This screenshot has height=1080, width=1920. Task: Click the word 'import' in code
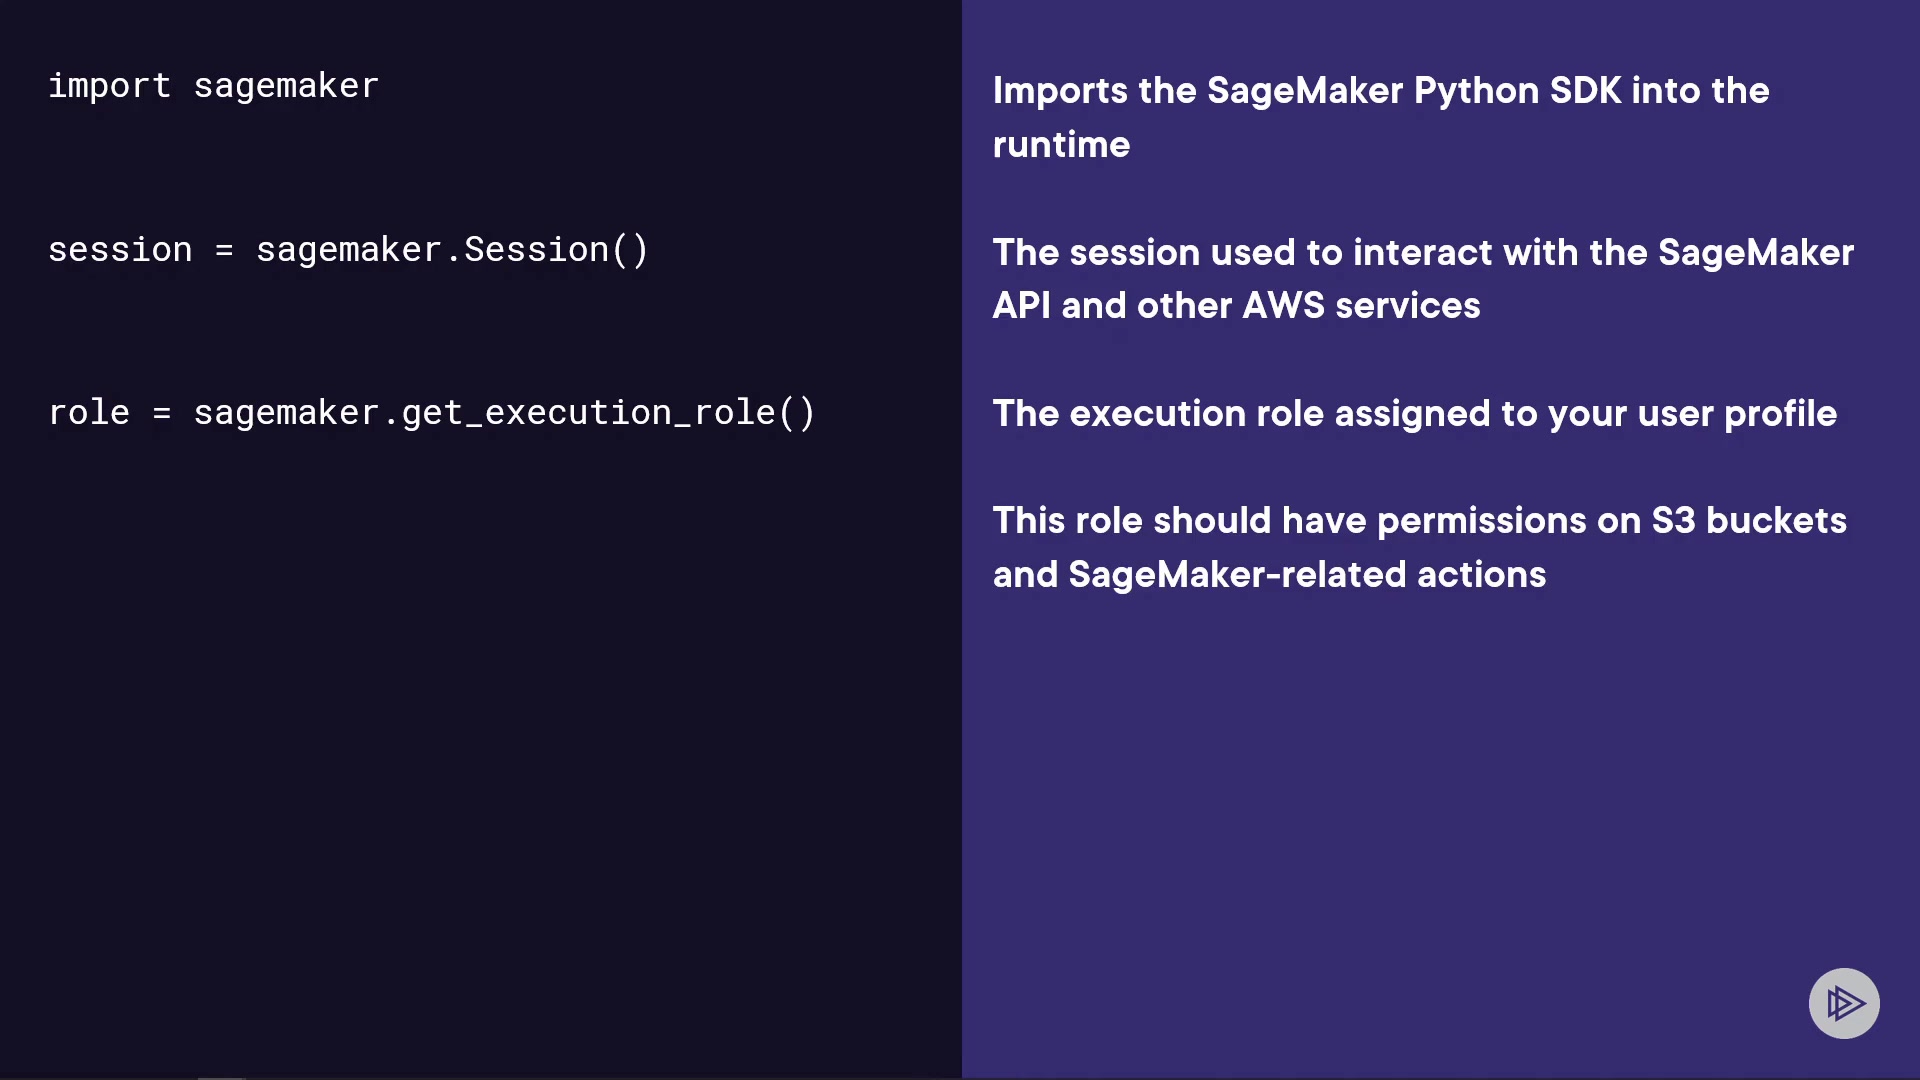tap(109, 86)
